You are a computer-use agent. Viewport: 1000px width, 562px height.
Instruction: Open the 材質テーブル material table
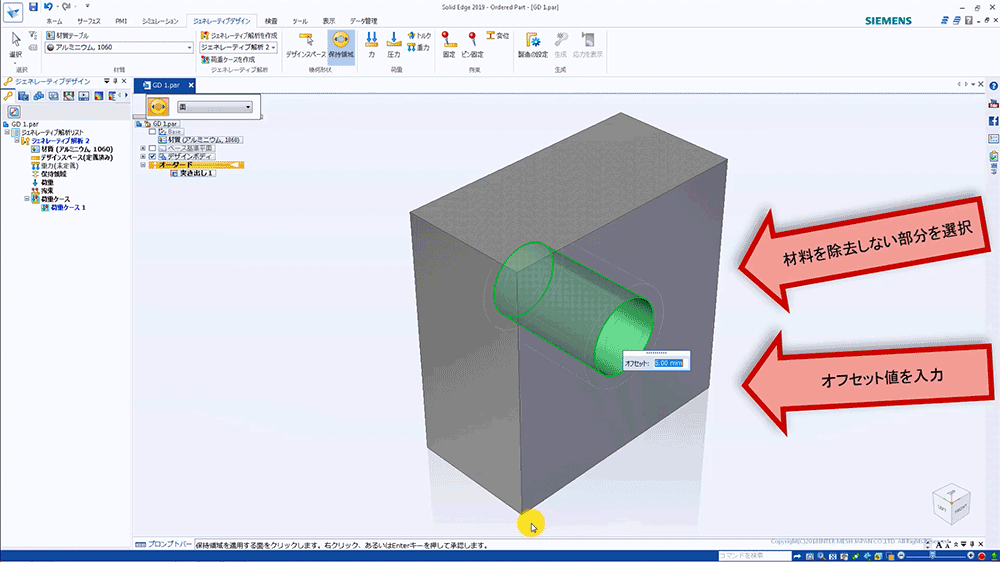[67, 36]
